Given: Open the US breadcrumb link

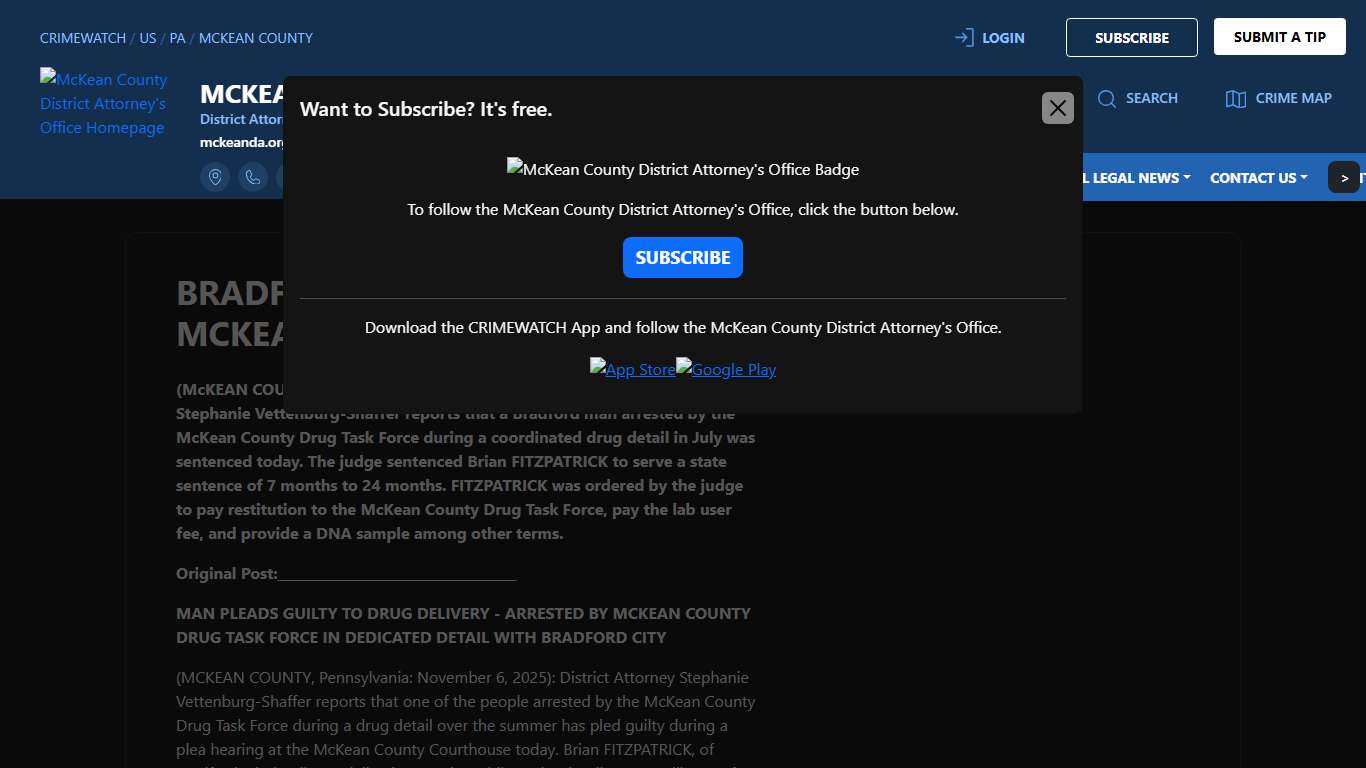Looking at the screenshot, I should pos(148,38).
